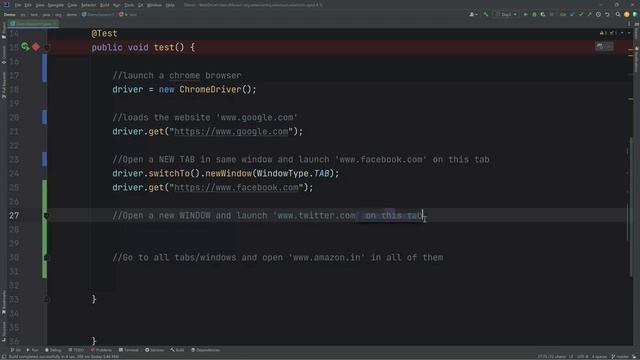
Task: Open the Git tool window button
Action: (16, 350)
